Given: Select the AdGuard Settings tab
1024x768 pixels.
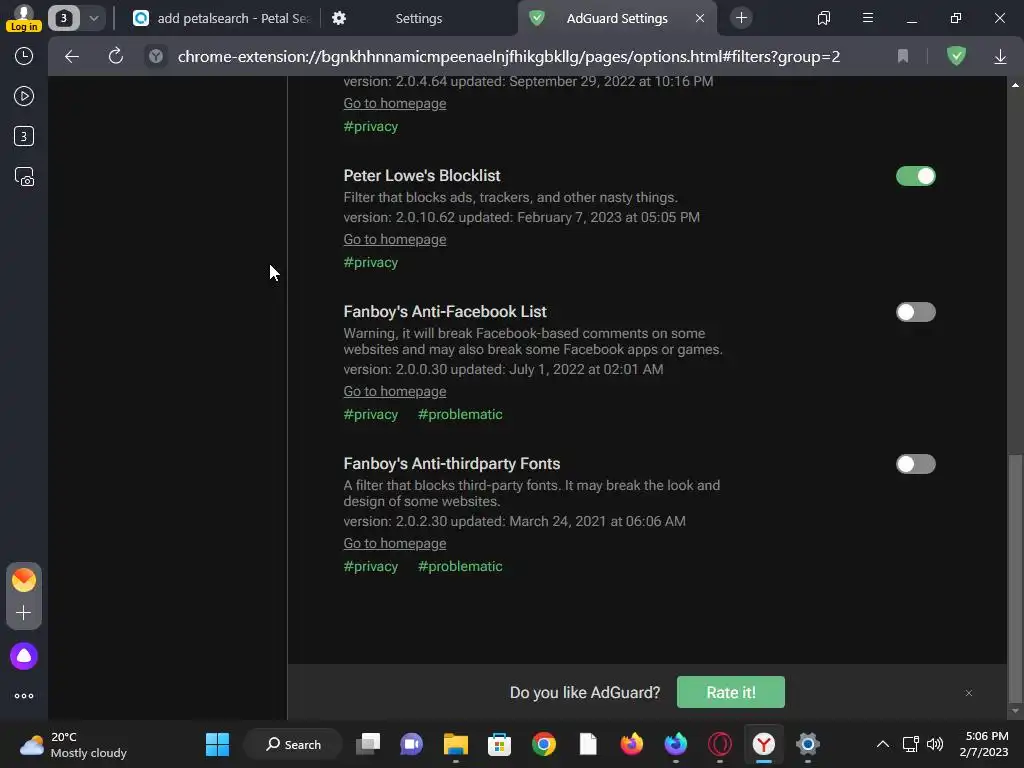Looking at the screenshot, I should click(x=616, y=18).
